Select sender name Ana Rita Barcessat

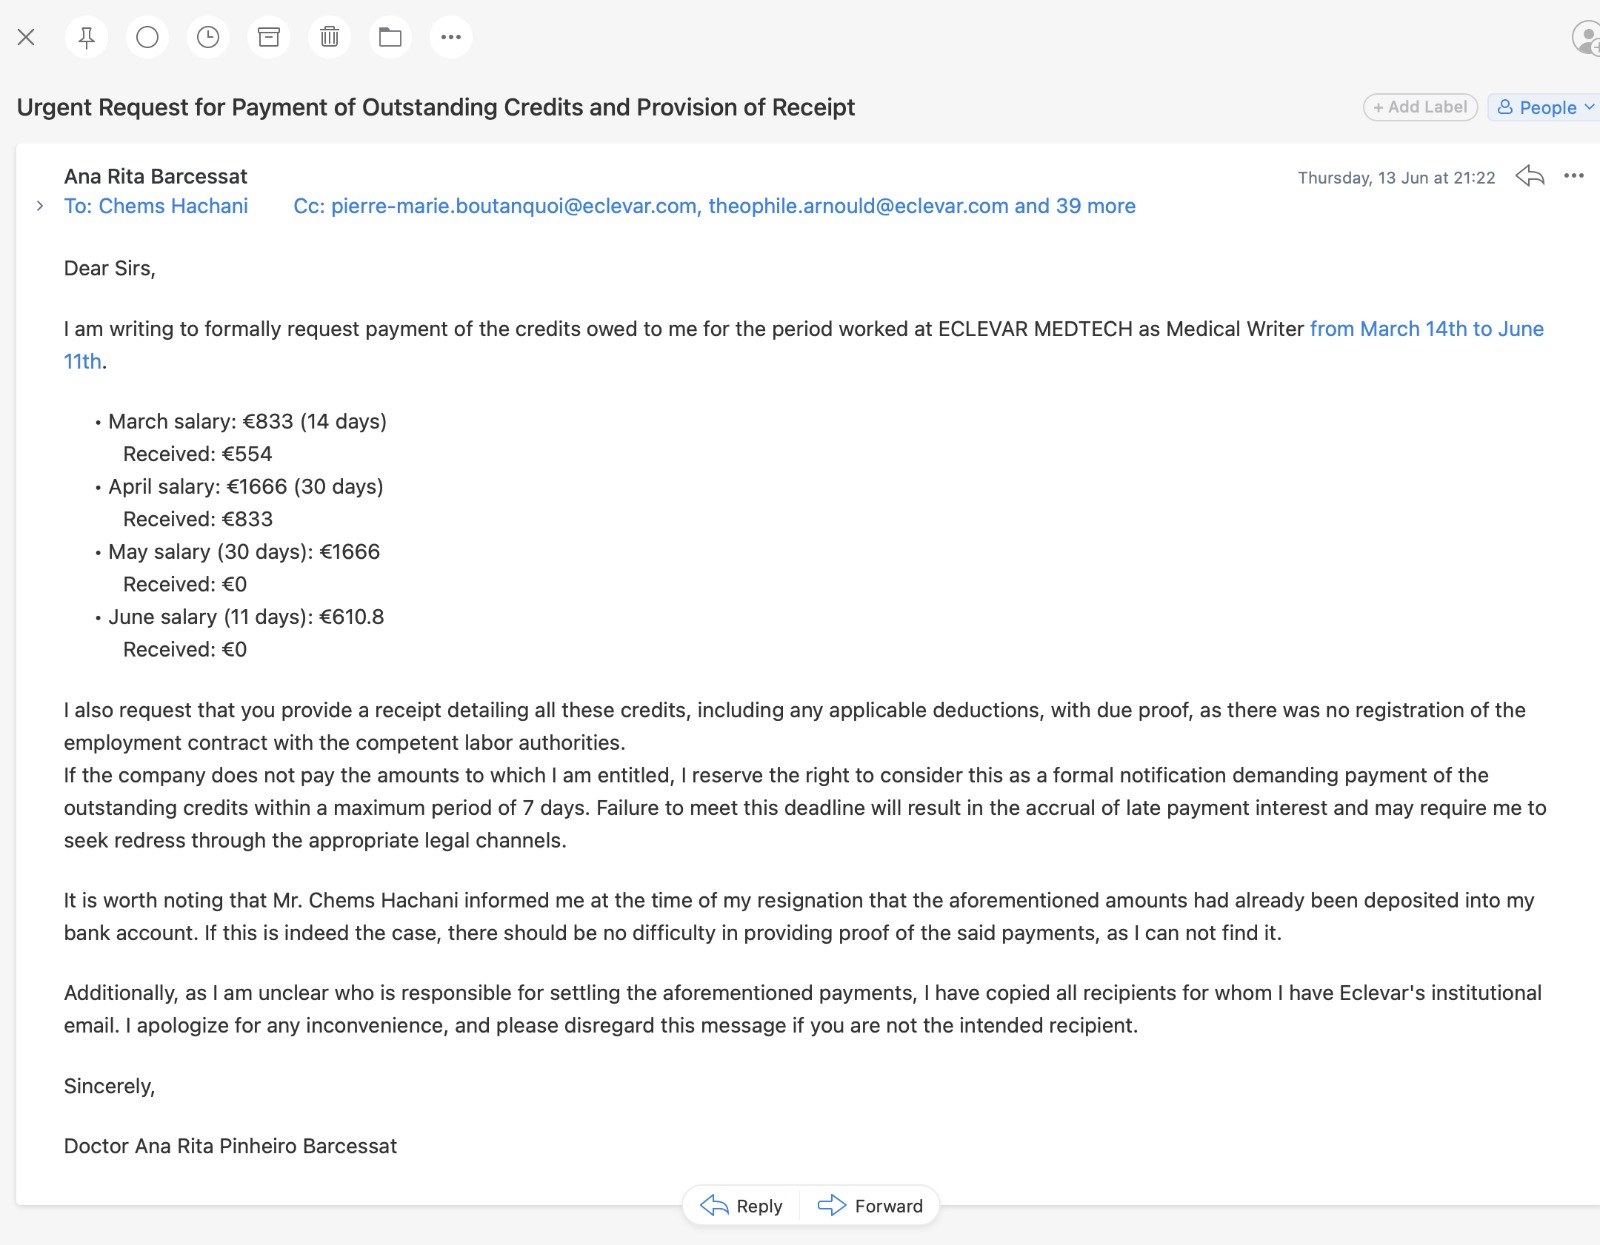pos(156,177)
